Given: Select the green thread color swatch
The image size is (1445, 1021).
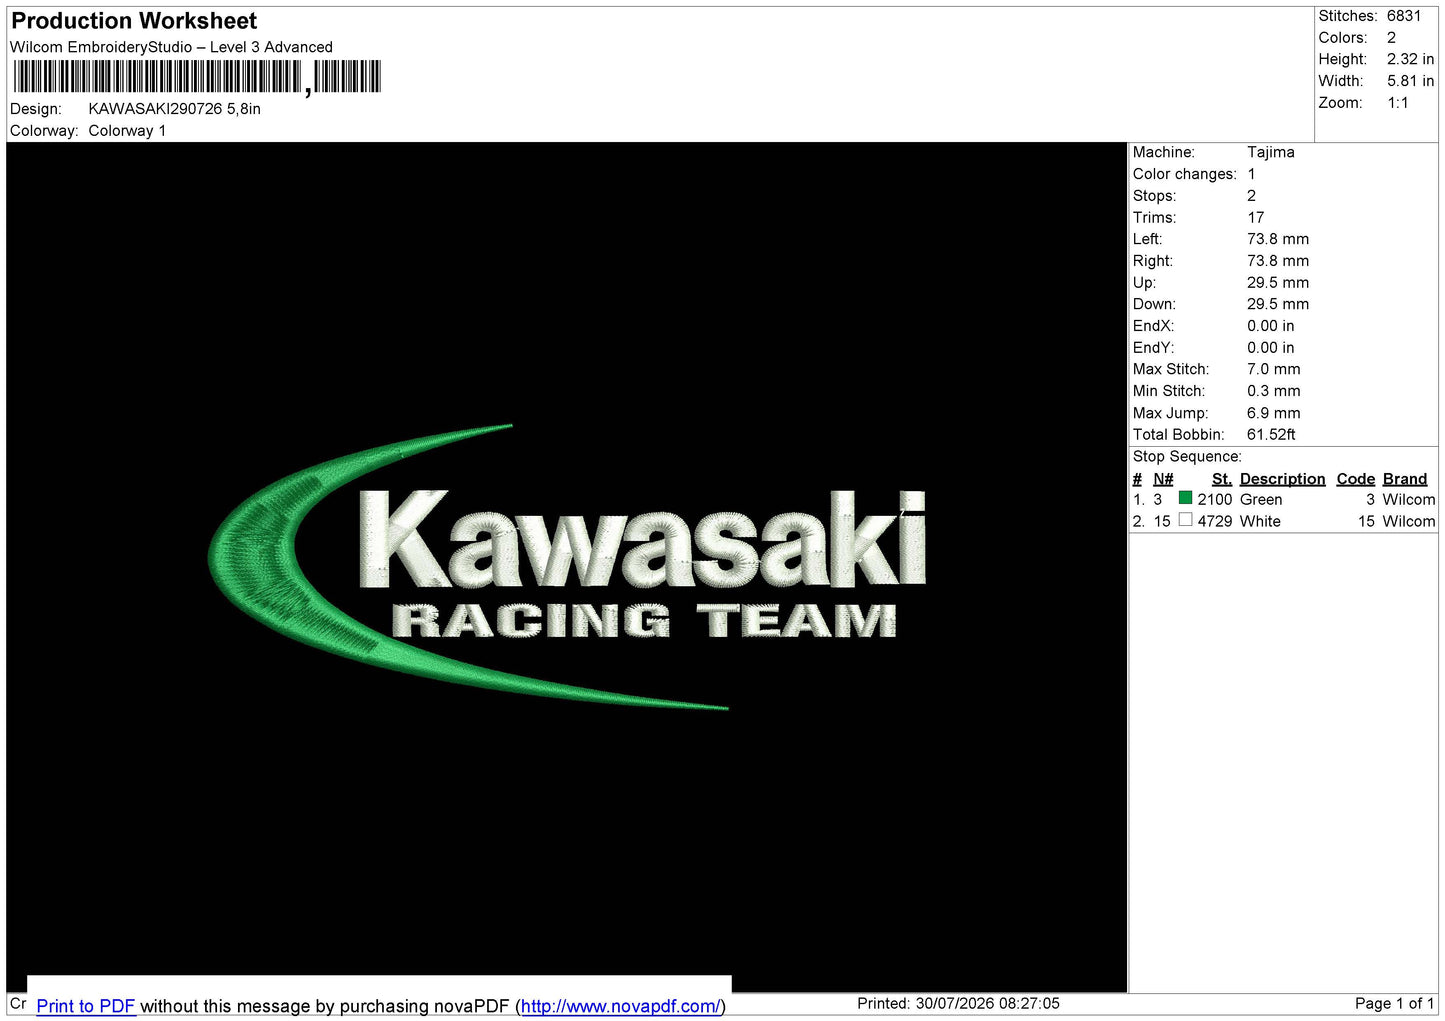Looking at the screenshot, I should [x=1185, y=498].
